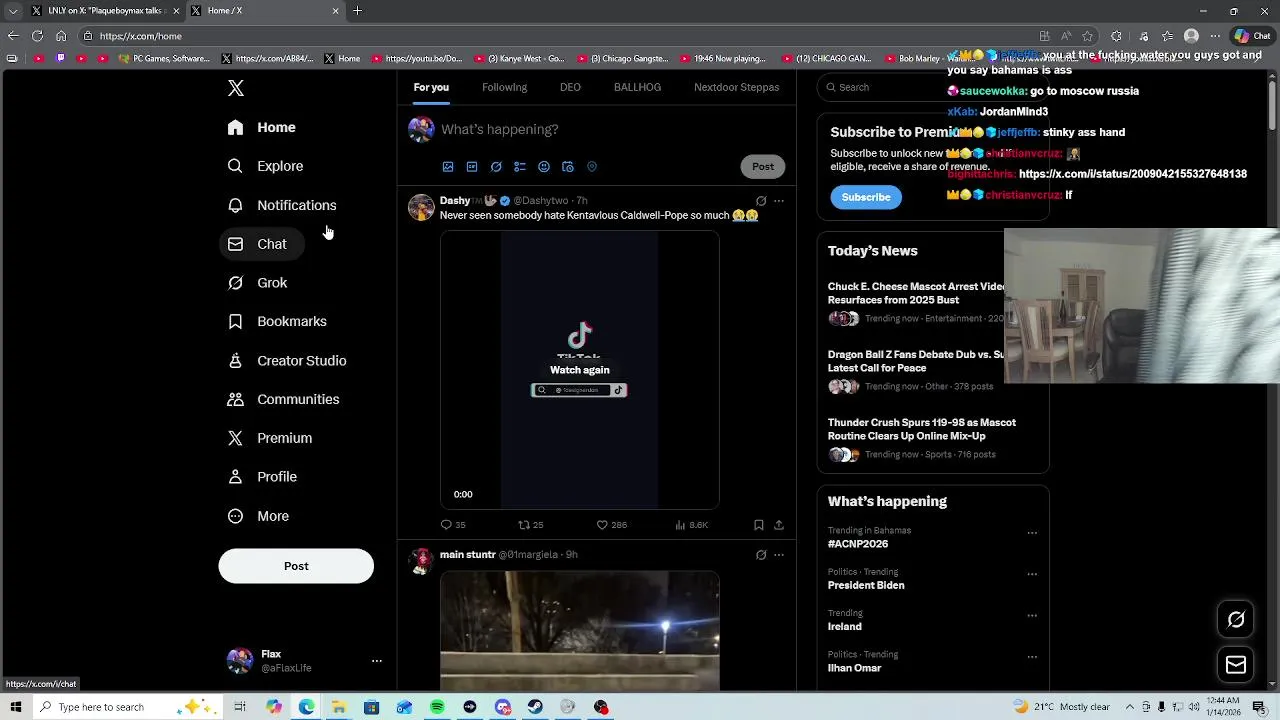1280x720 pixels.
Task: Open more options on main stuntr's post
Action: [779, 555]
